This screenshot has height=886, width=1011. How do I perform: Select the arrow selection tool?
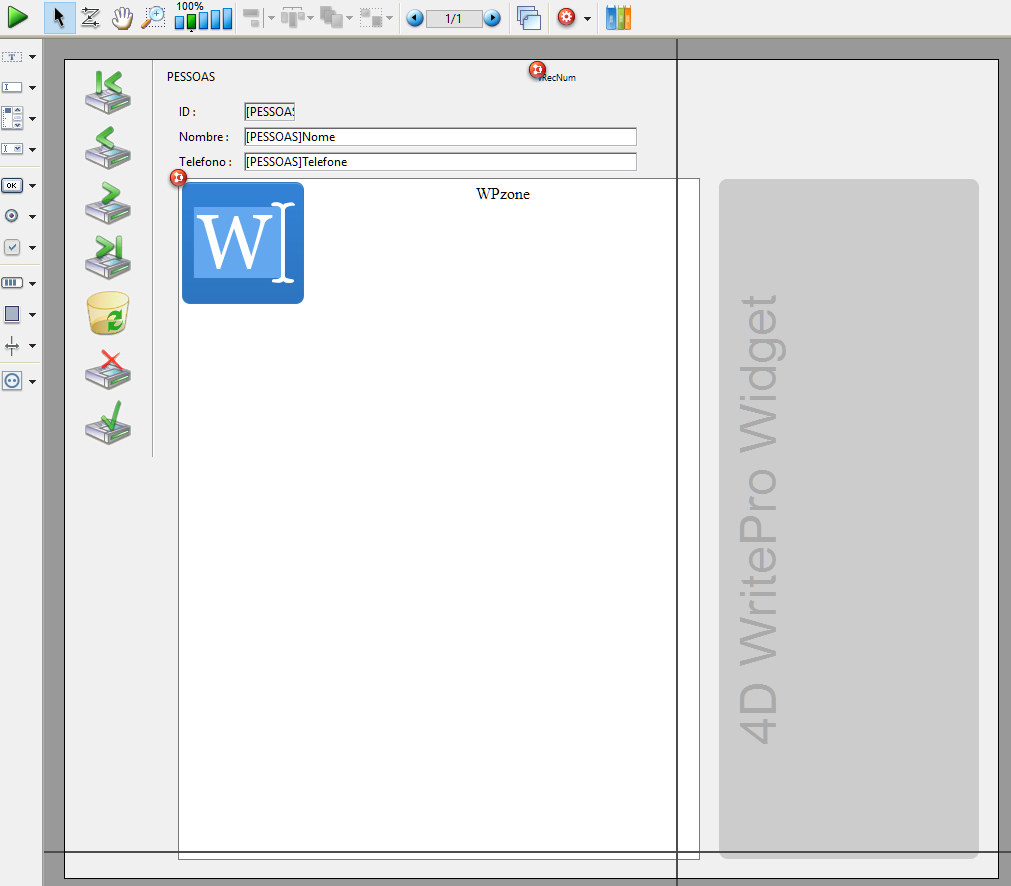tap(59, 18)
